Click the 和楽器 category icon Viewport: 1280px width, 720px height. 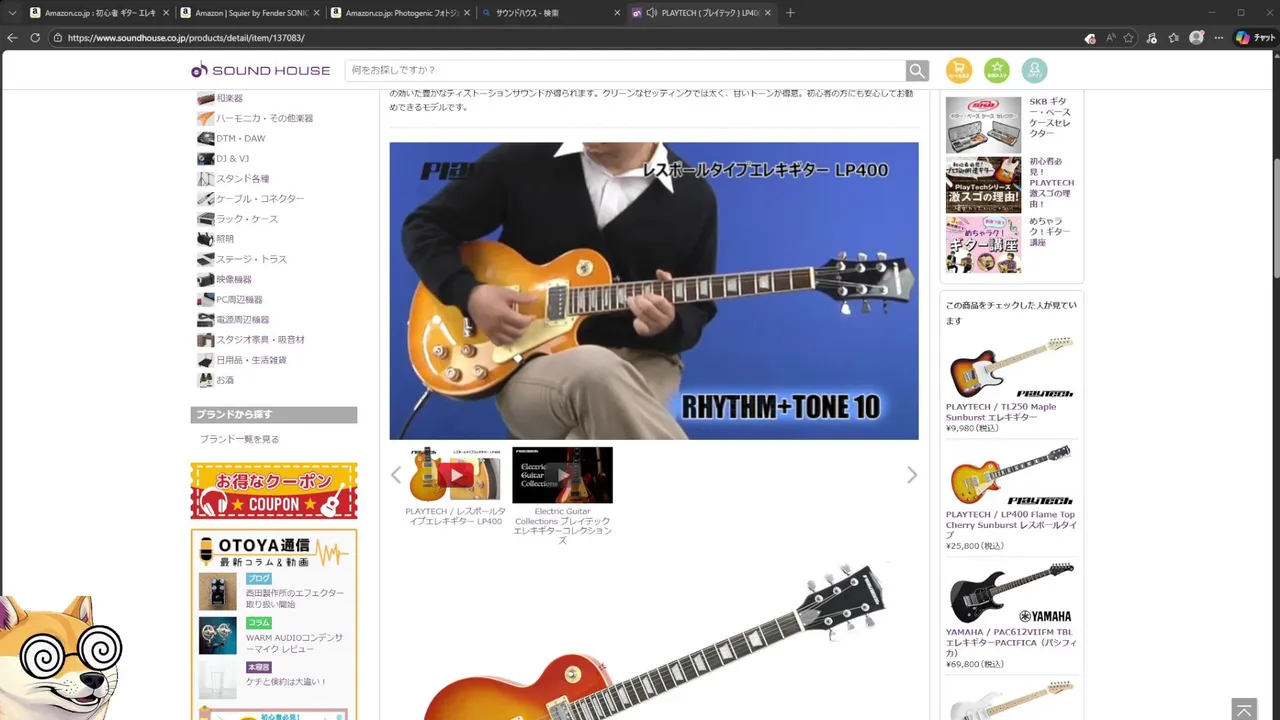205,98
